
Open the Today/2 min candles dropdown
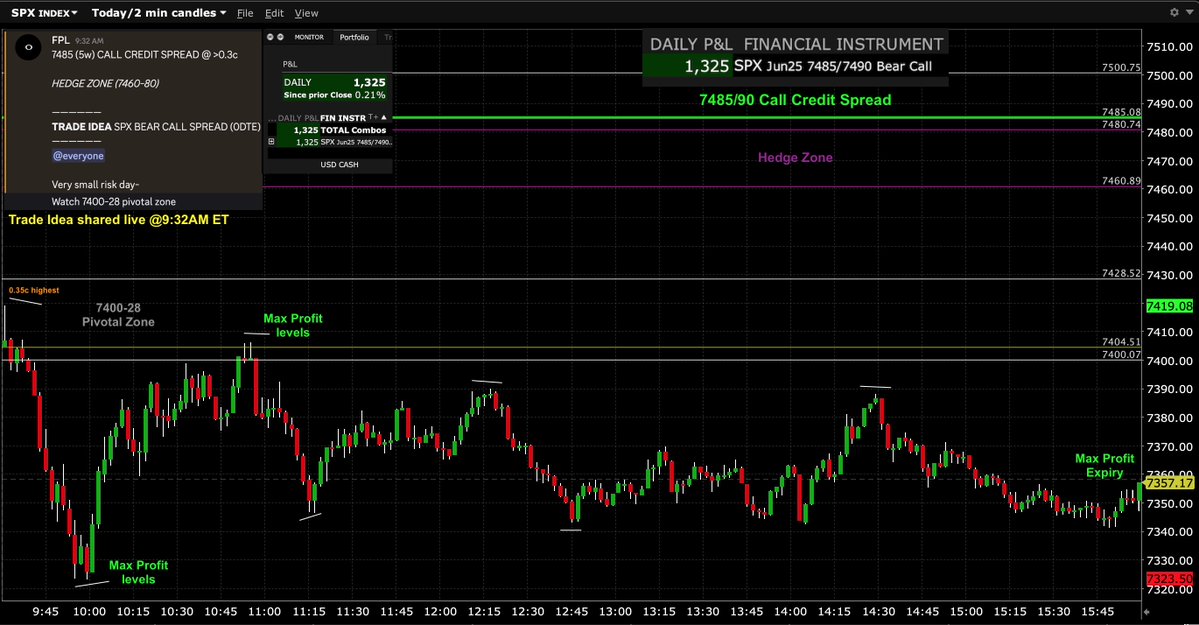pos(159,13)
